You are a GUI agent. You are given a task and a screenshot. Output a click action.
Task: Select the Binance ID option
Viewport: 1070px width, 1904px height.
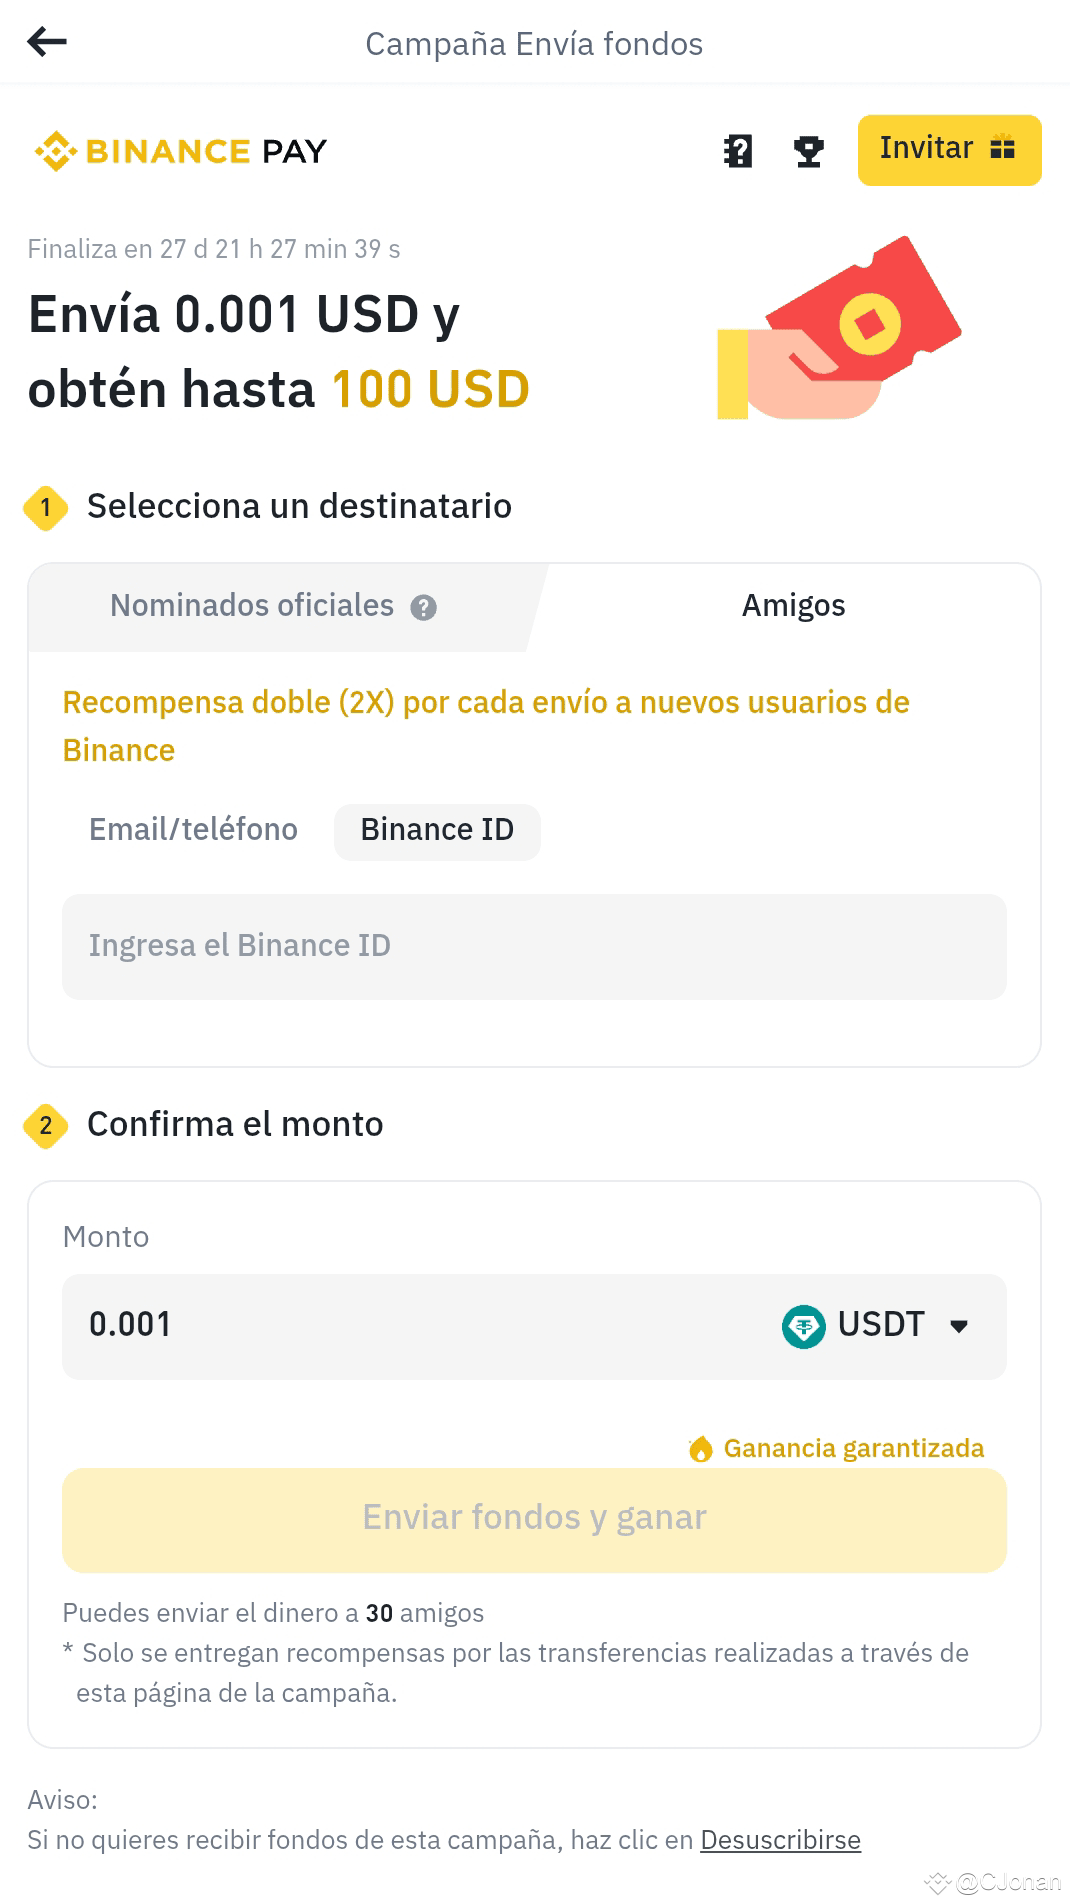tap(437, 831)
